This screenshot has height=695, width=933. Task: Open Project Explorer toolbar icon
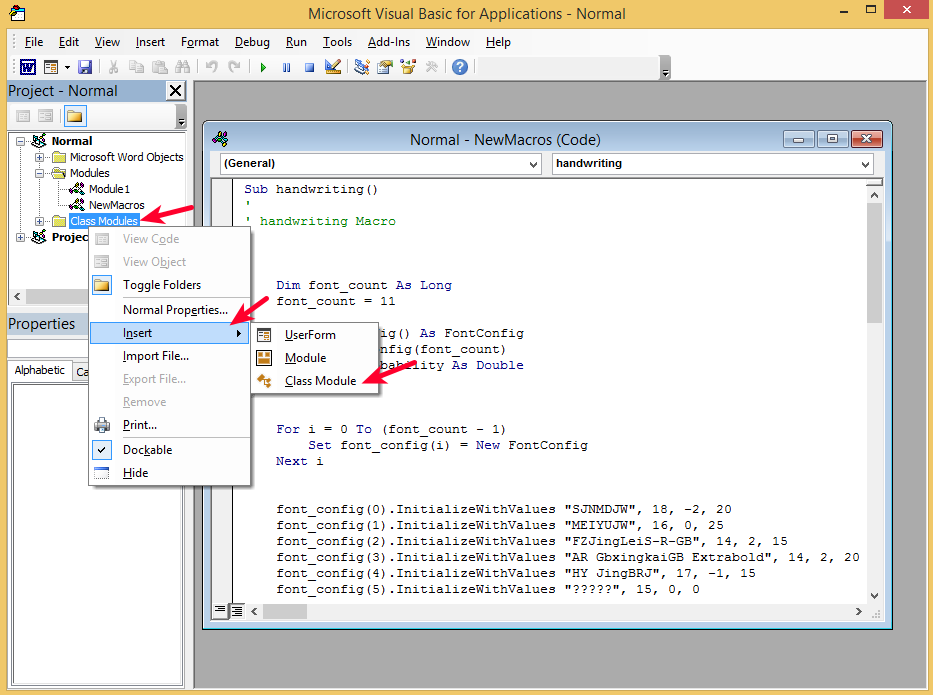(x=361, y=67)
